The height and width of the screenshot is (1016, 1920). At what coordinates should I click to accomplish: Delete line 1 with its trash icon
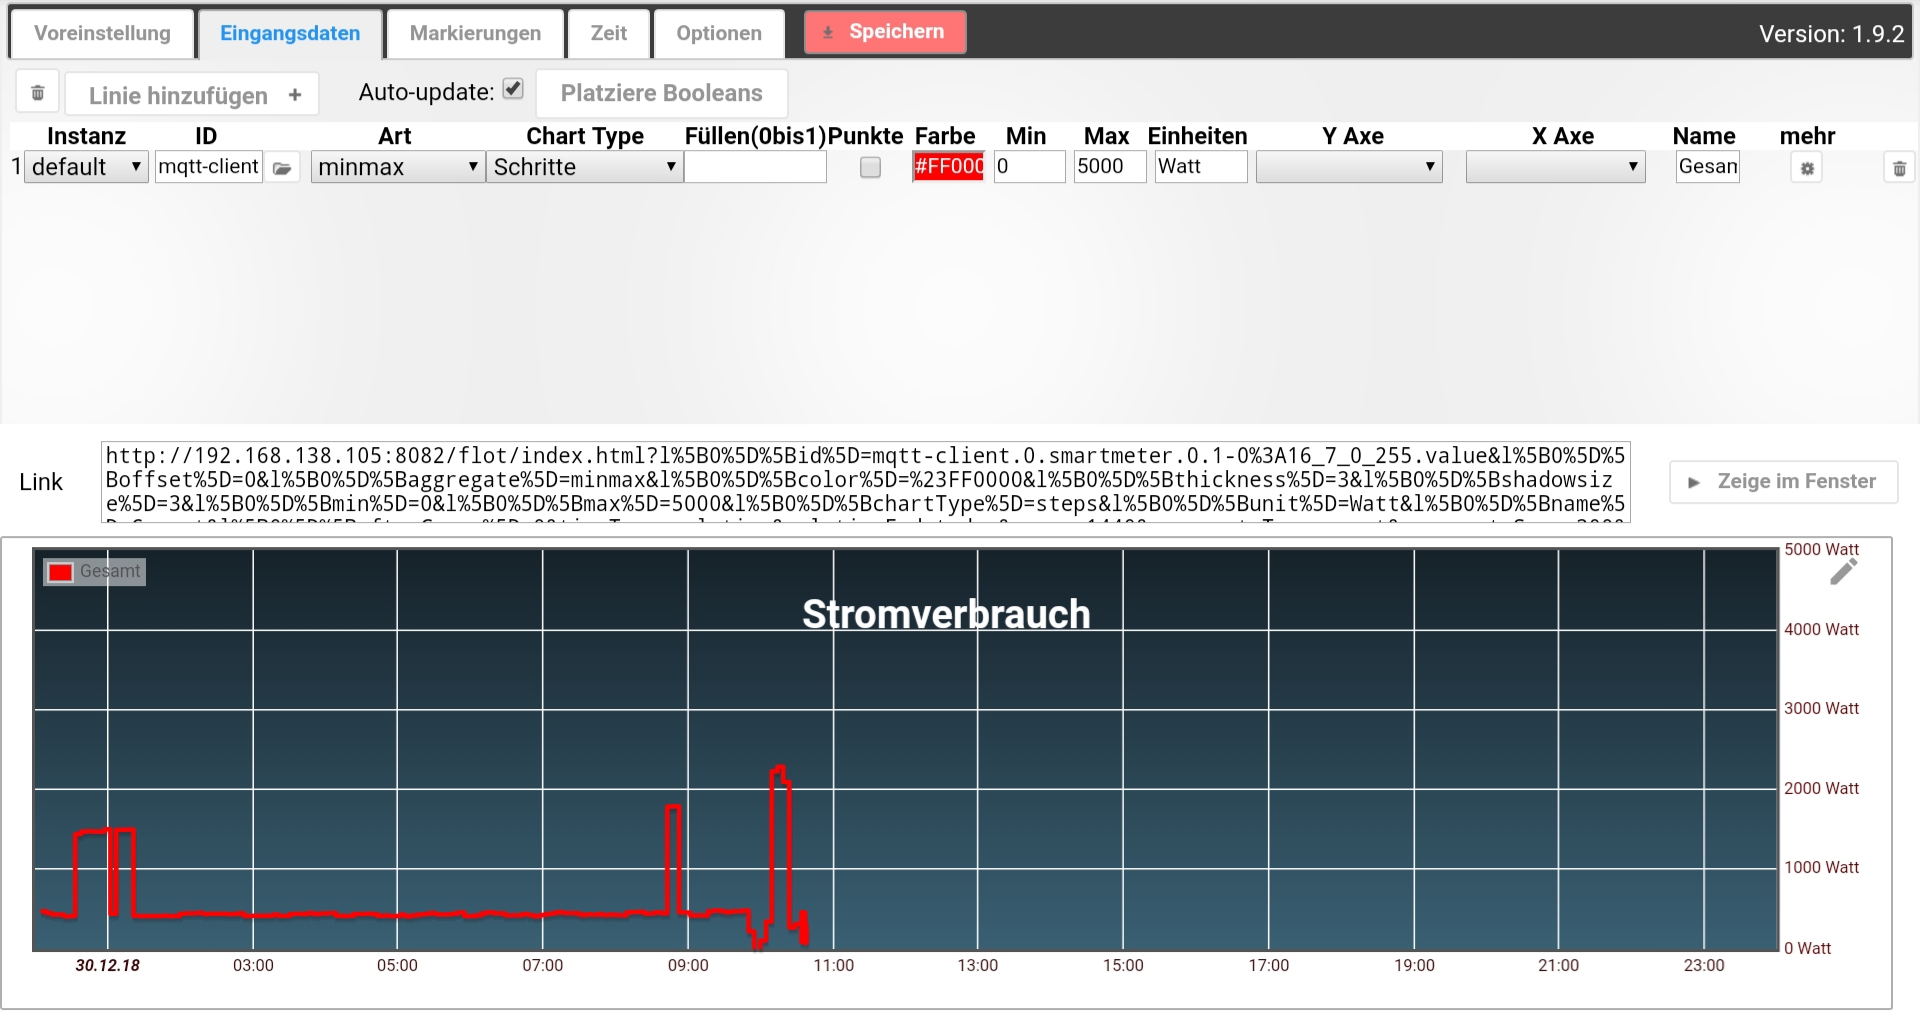[x=1899, y=168]
